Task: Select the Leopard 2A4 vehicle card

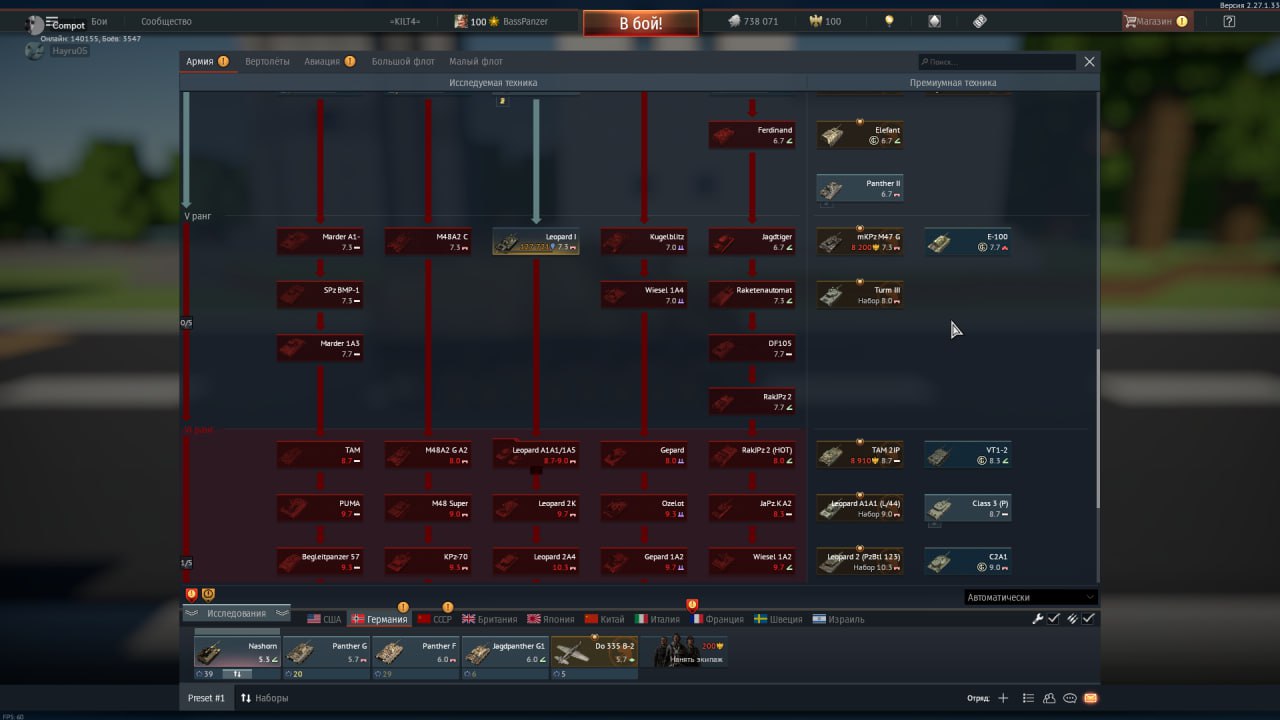Action: coord(536,562)
